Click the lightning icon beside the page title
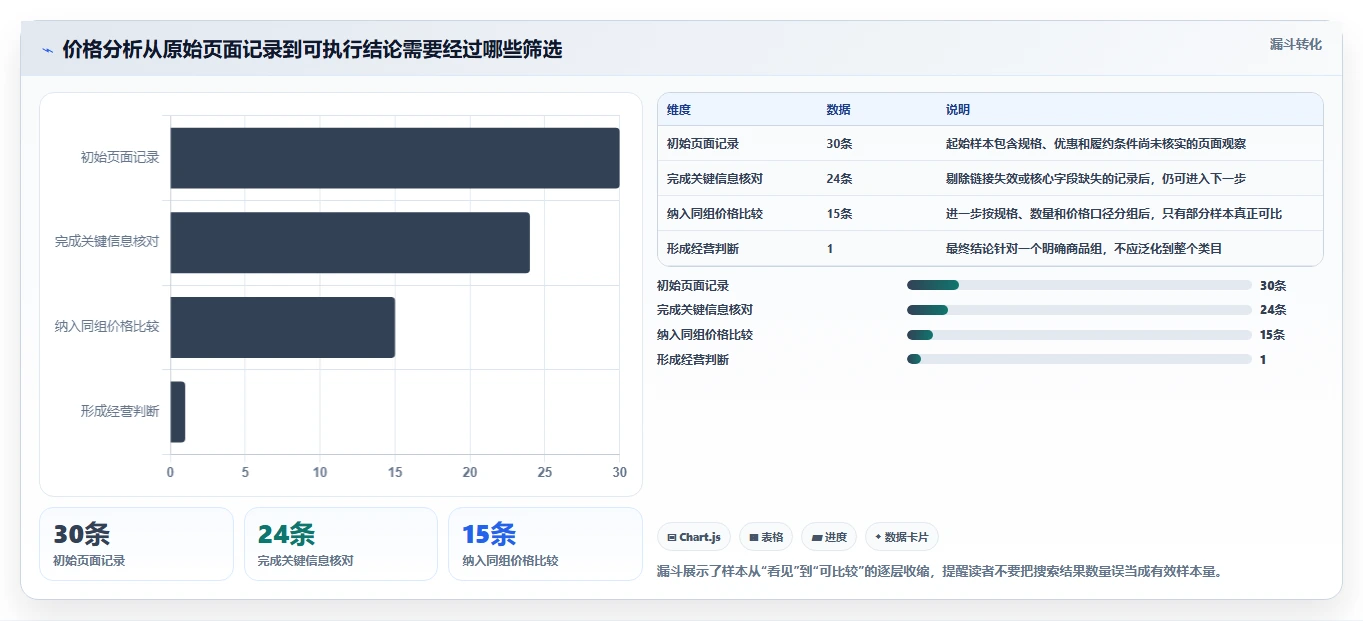 (x=48, y=50)
